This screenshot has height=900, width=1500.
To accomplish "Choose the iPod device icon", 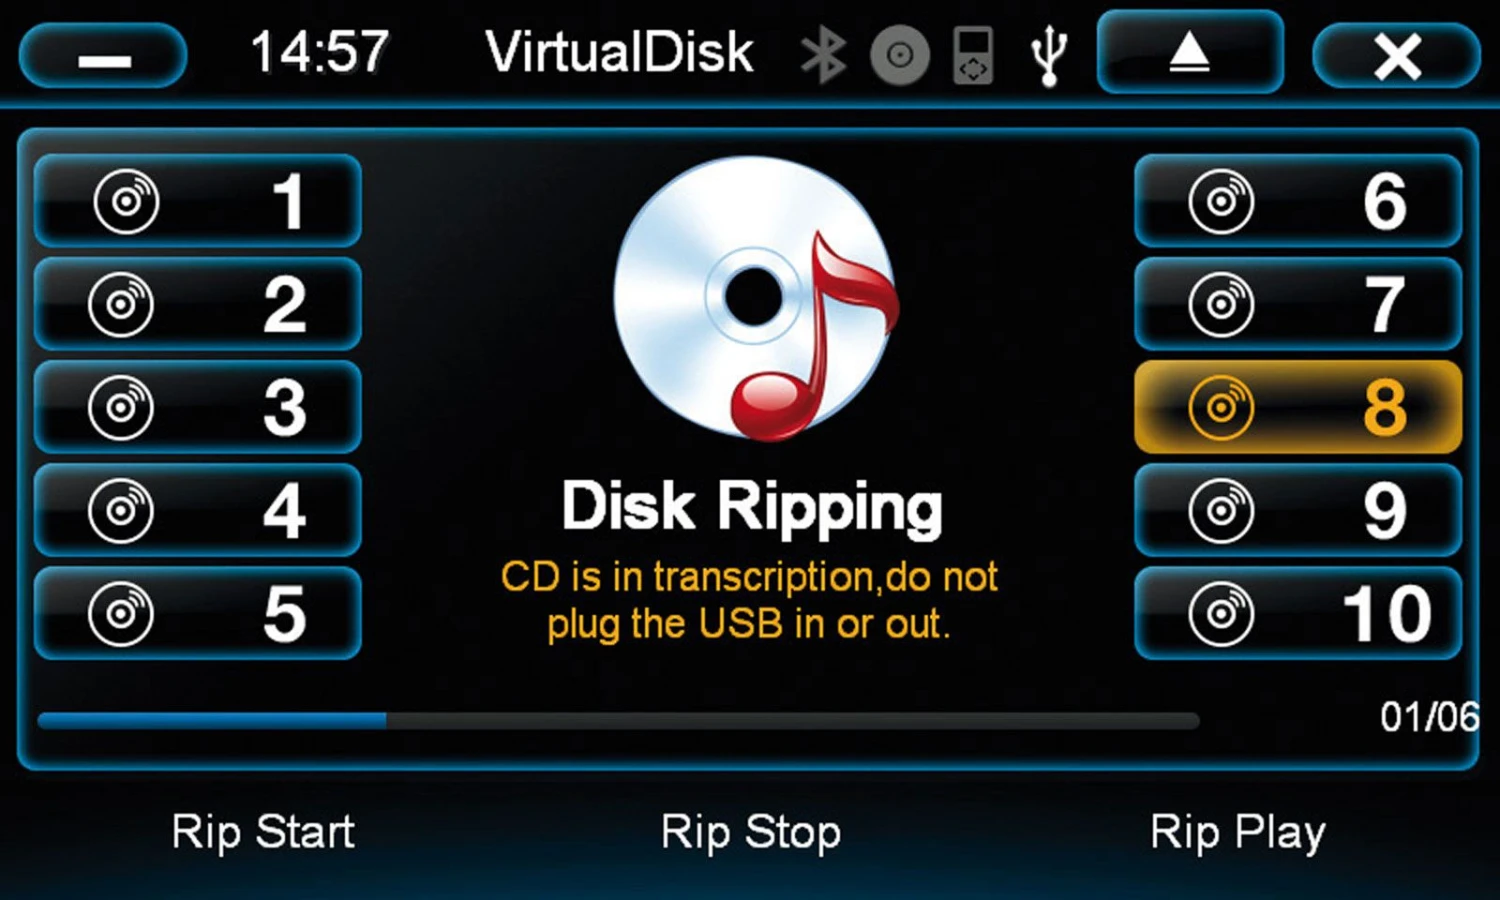I will 973,55.
